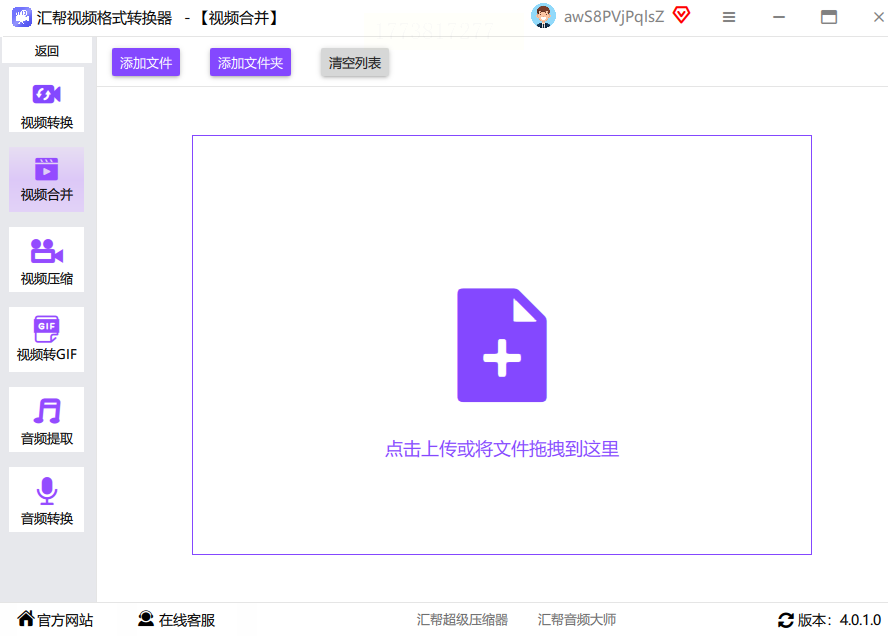888x636 pixels.
Task: Open the 汇帮音频大师 link
Action: pyautogui.click(x=577, y=620)
